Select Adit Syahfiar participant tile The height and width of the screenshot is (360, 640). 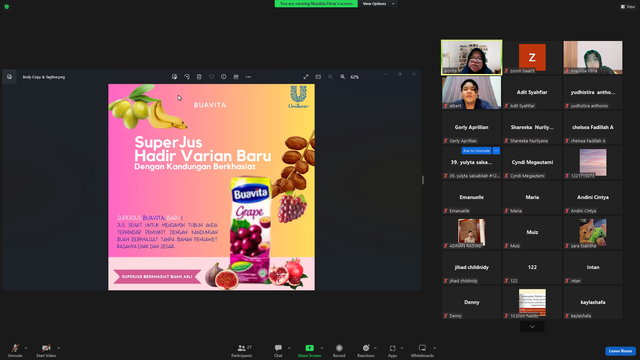click(x=532, y=92)
